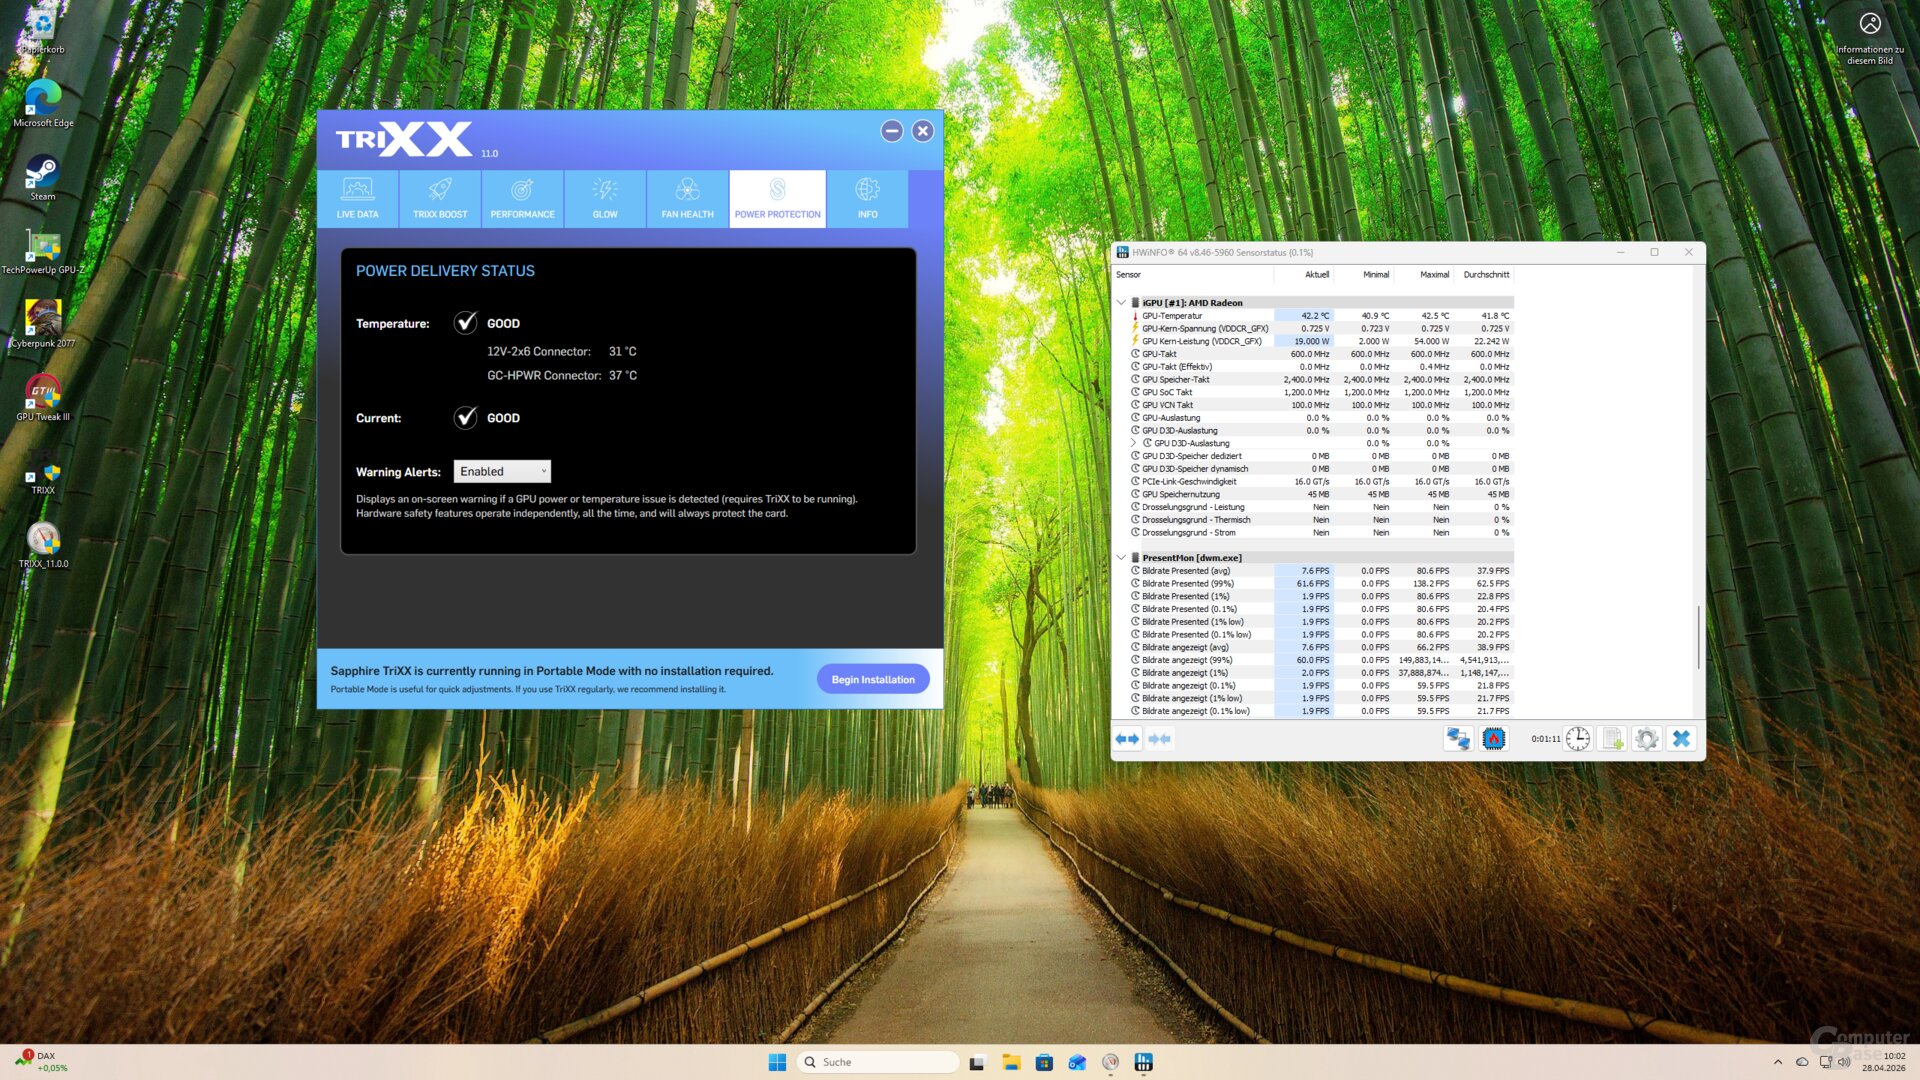This screenshot has height=1080, width=1920.
Task: Click the Glow lighting icon
Action: tap(605, 189)
